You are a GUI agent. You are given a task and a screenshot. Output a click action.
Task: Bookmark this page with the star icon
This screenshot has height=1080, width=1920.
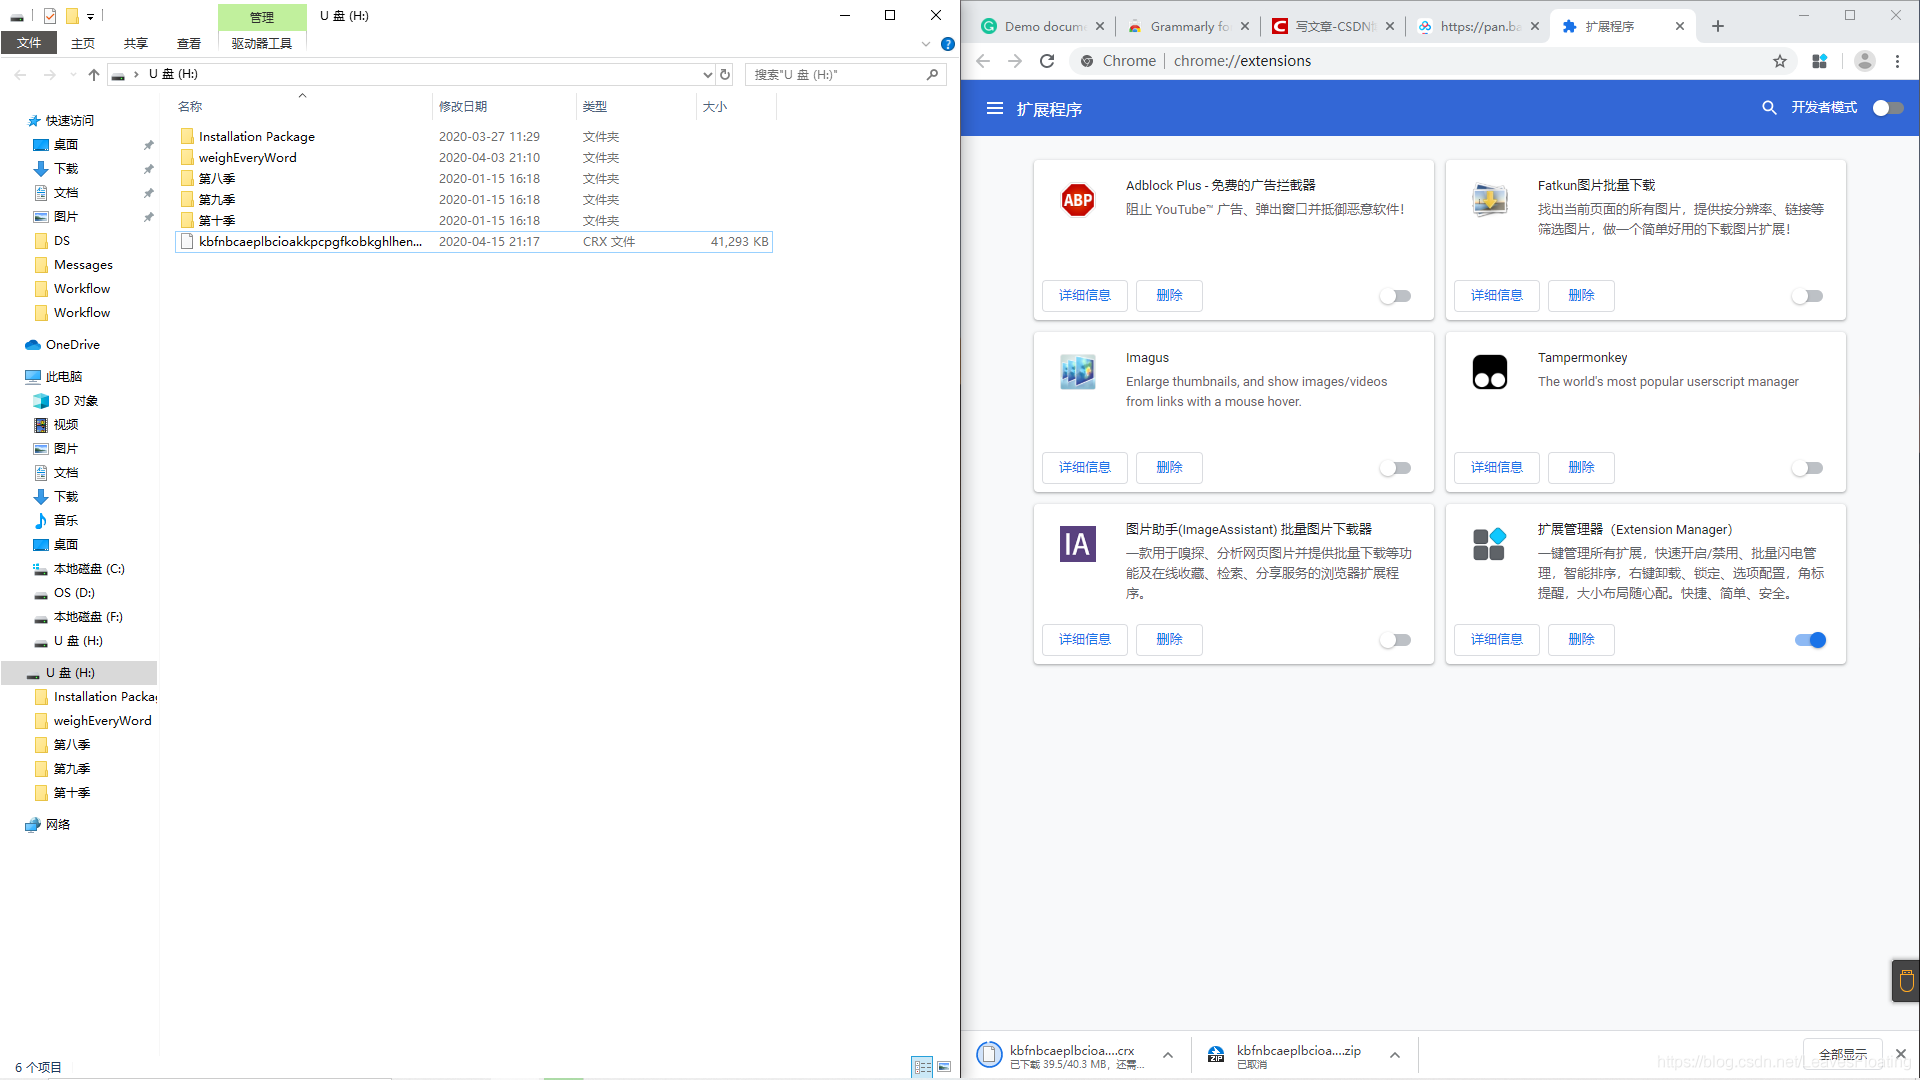(1780, 61)
